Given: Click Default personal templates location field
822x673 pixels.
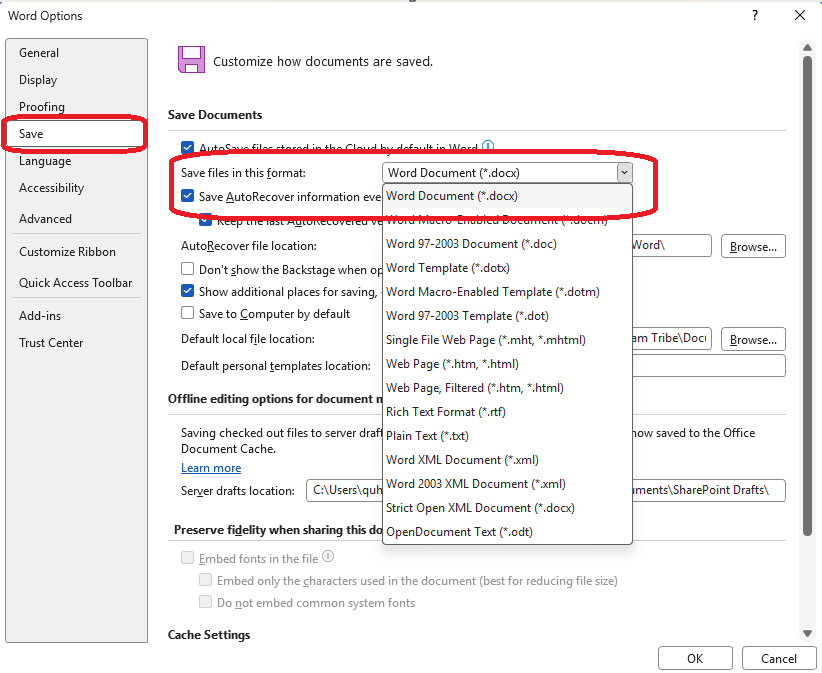Looking at the screenshot, I should click(709, 365).
